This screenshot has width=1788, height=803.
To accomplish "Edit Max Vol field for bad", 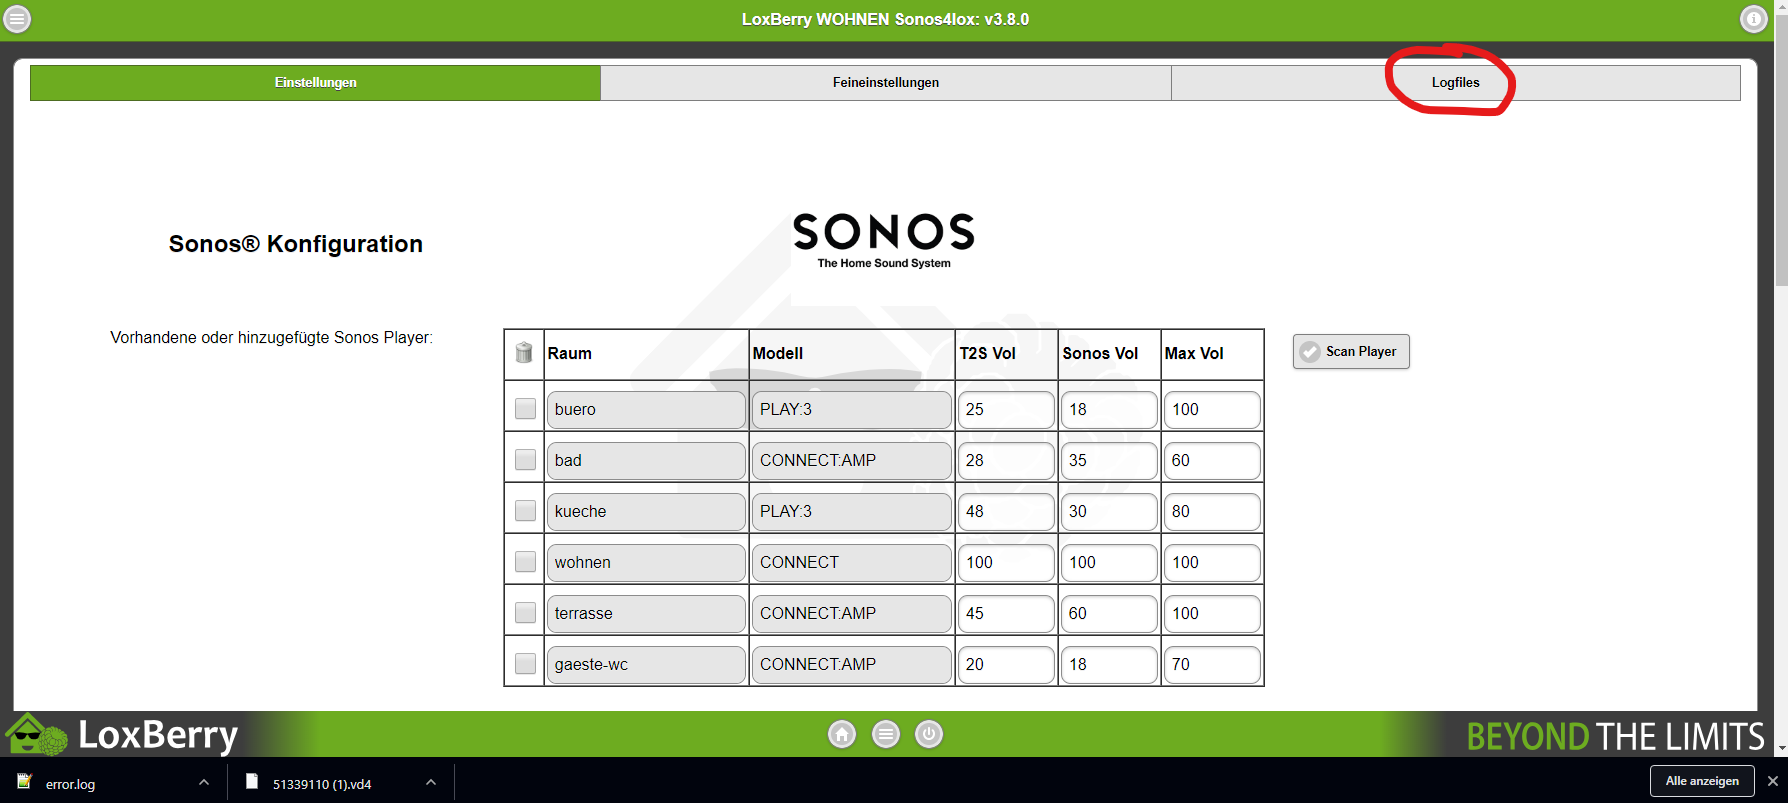I will (1212, 461).
